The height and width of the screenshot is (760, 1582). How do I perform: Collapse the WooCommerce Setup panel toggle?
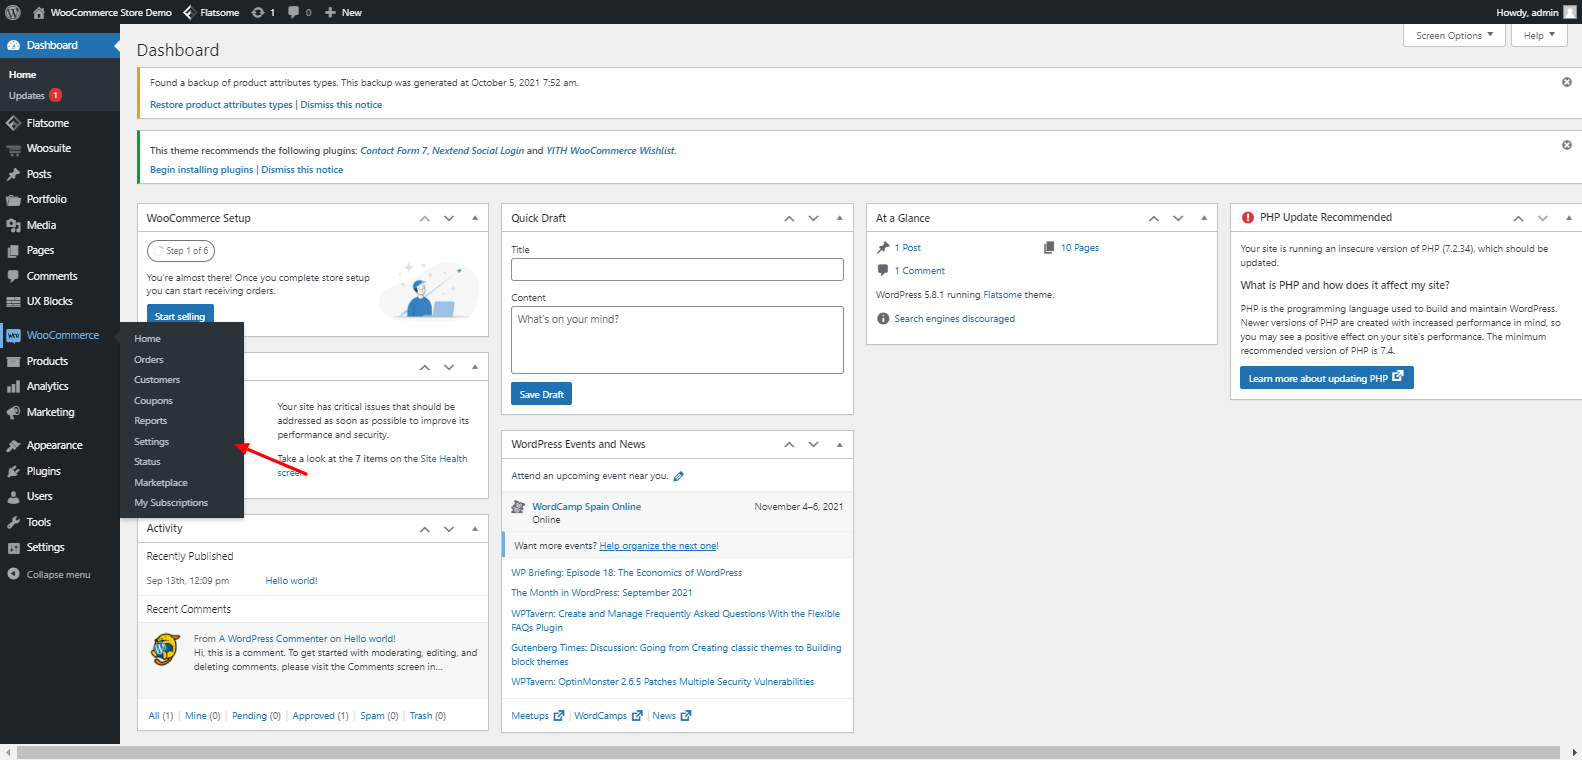[x=475, y=218]
